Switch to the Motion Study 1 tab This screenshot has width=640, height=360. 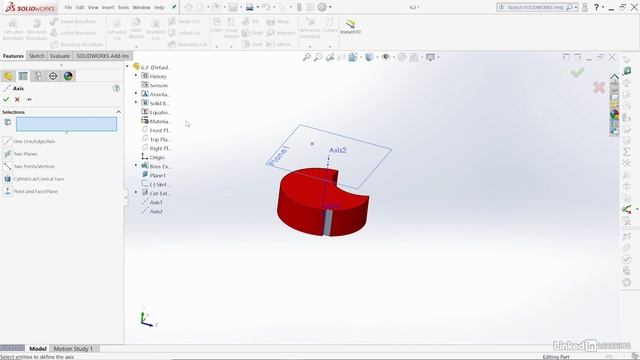click(73, 349)
